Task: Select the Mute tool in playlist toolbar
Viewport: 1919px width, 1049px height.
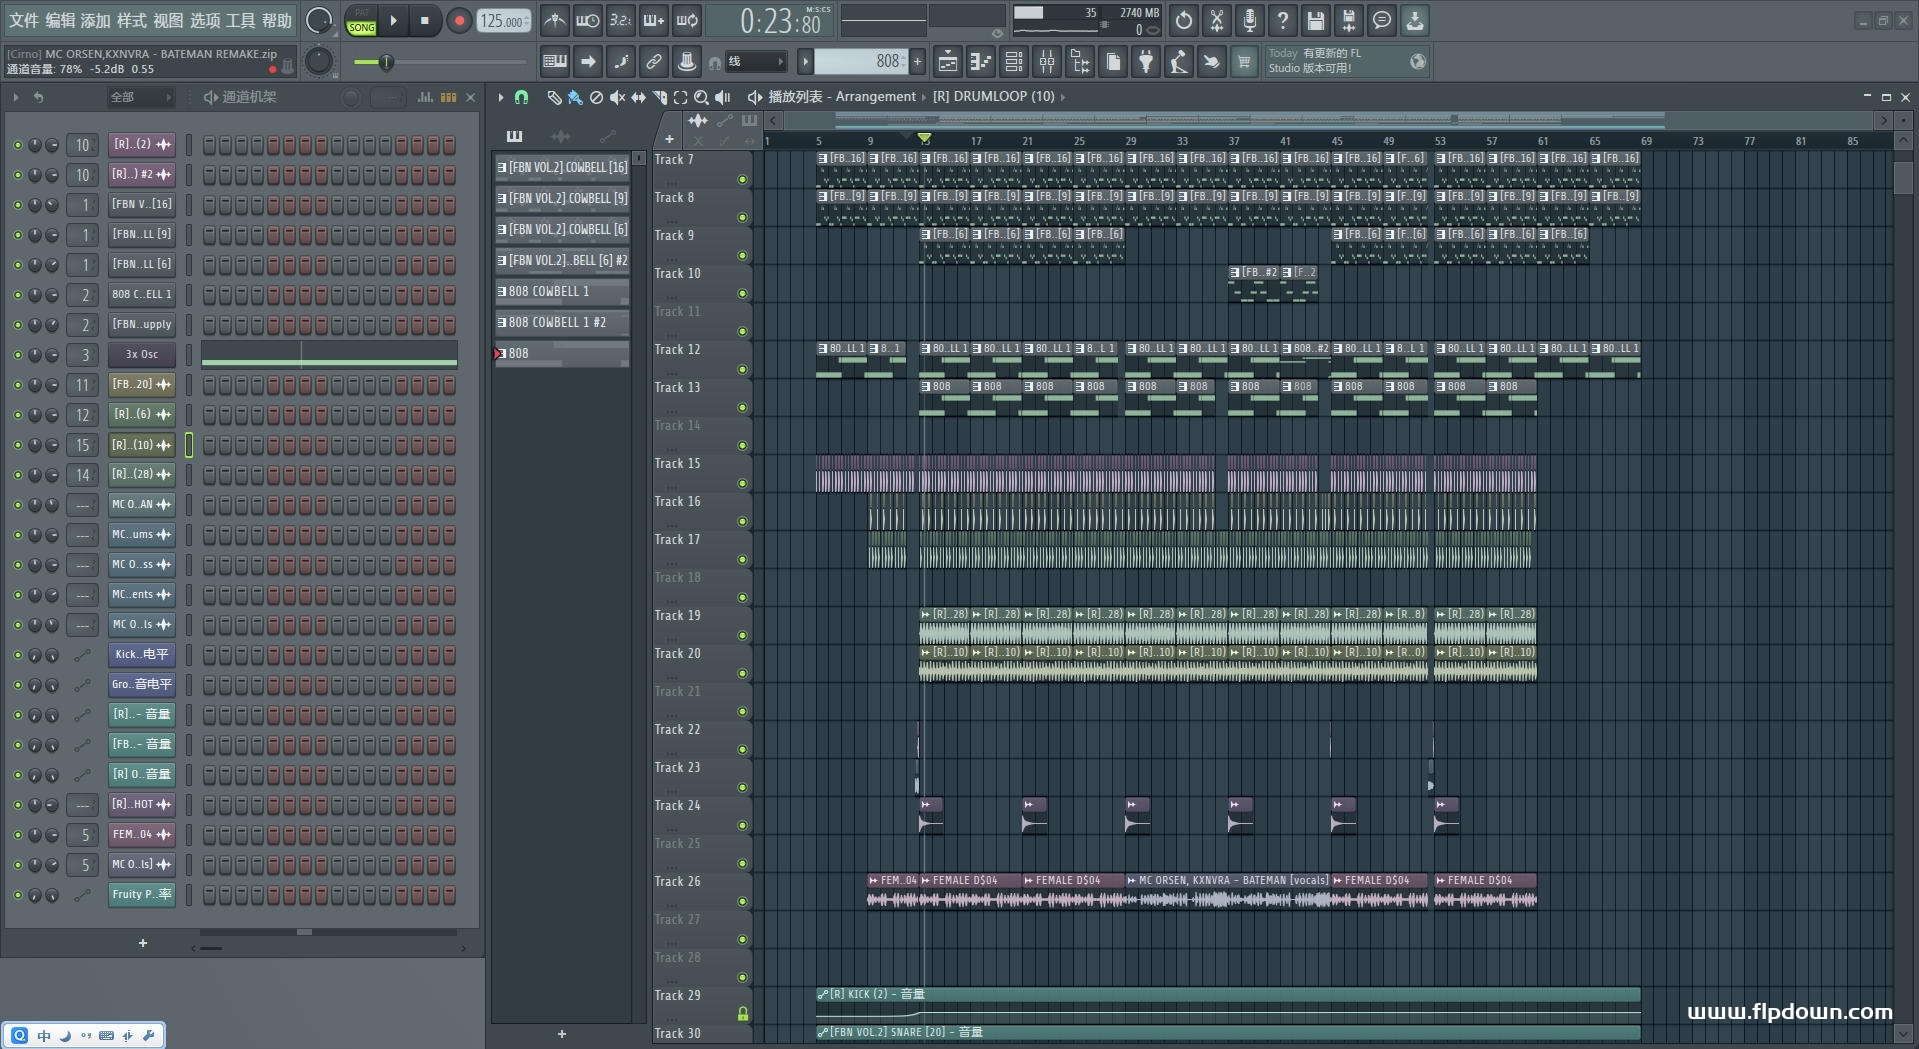Action: tap(617, 97)
